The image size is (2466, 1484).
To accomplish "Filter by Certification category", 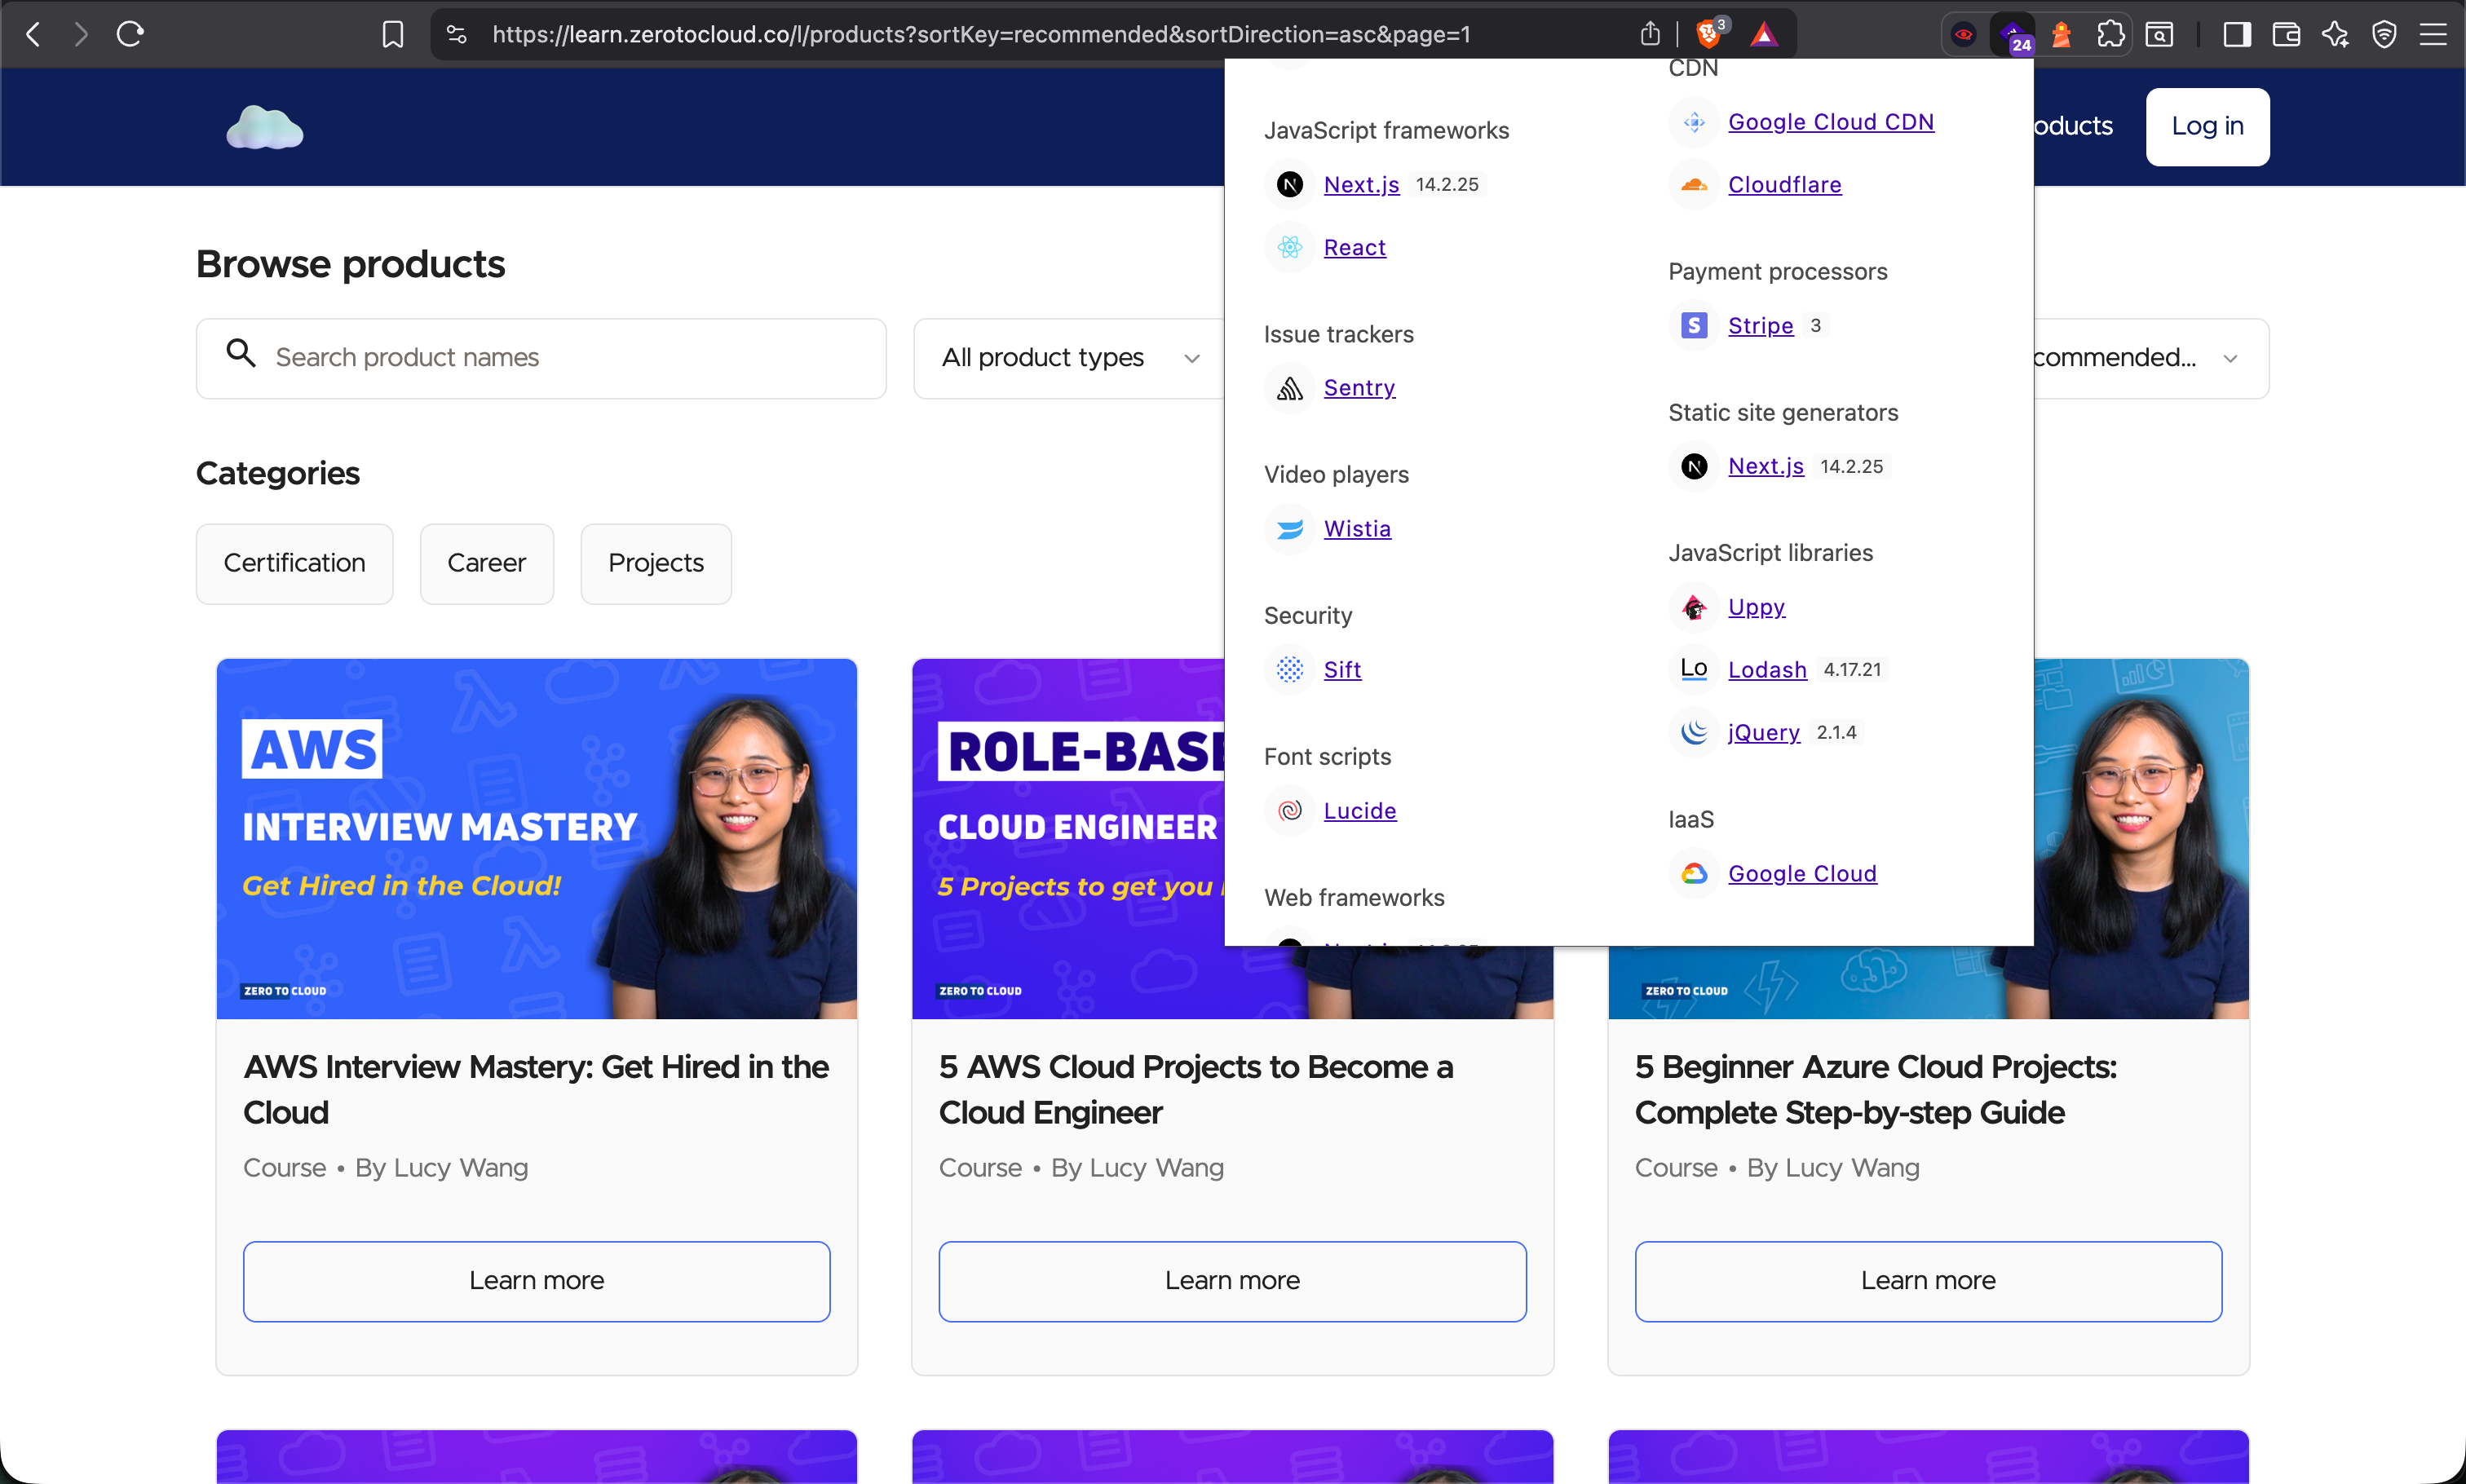I will tap(294, 564).
